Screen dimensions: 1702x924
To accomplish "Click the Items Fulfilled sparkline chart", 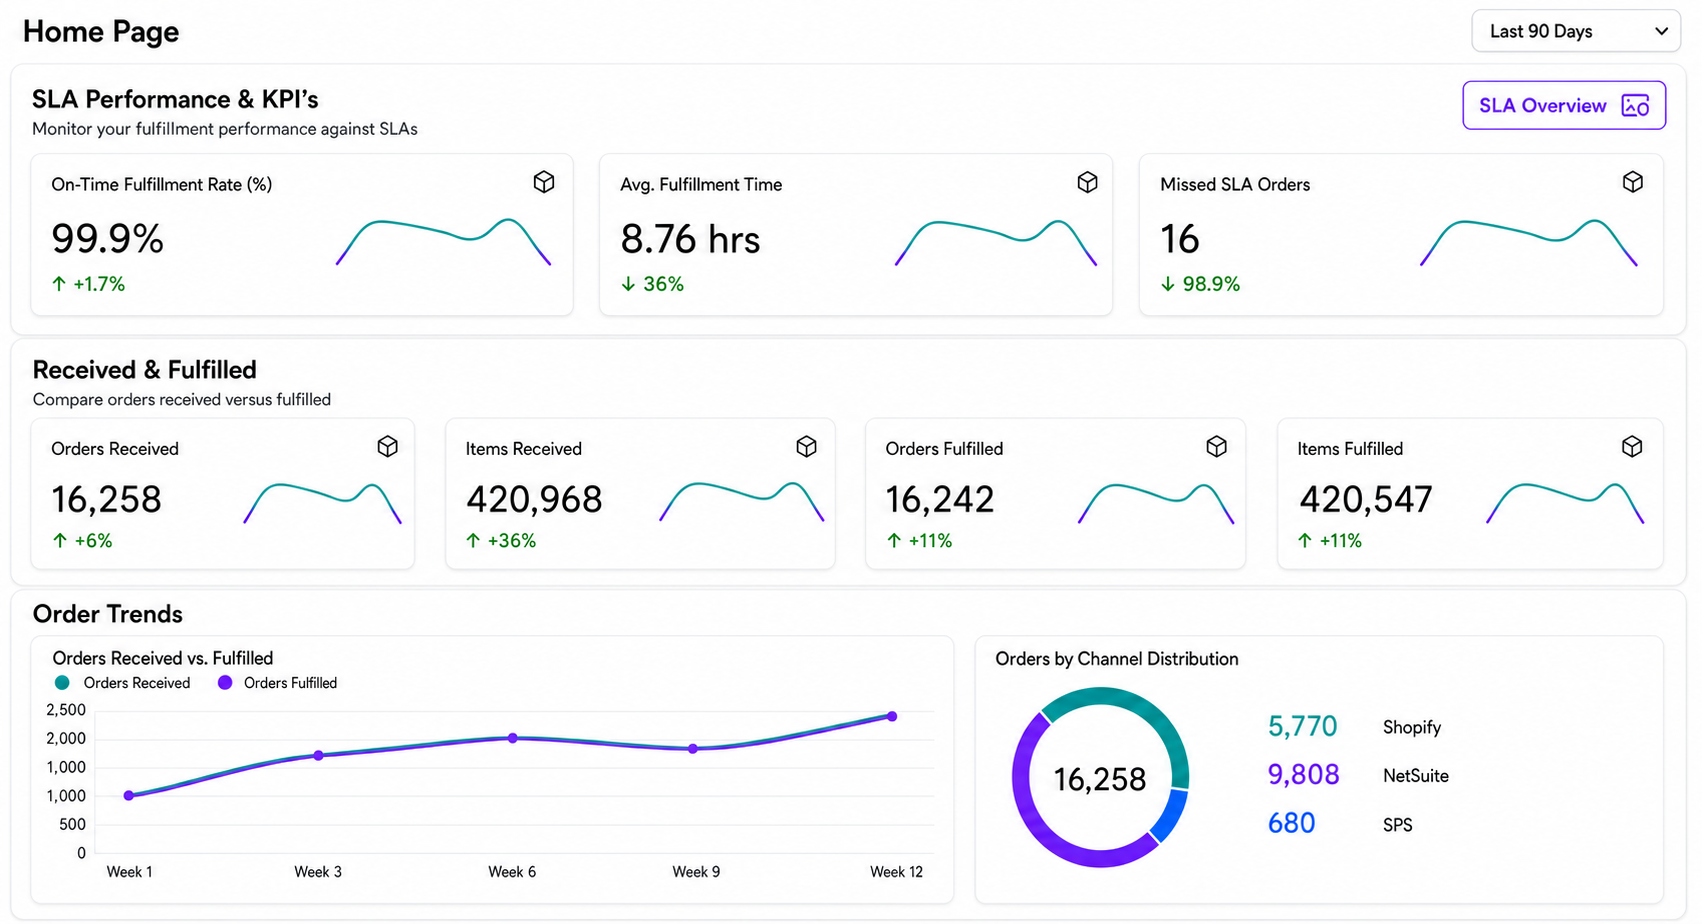I will (x=1566, y=503).
